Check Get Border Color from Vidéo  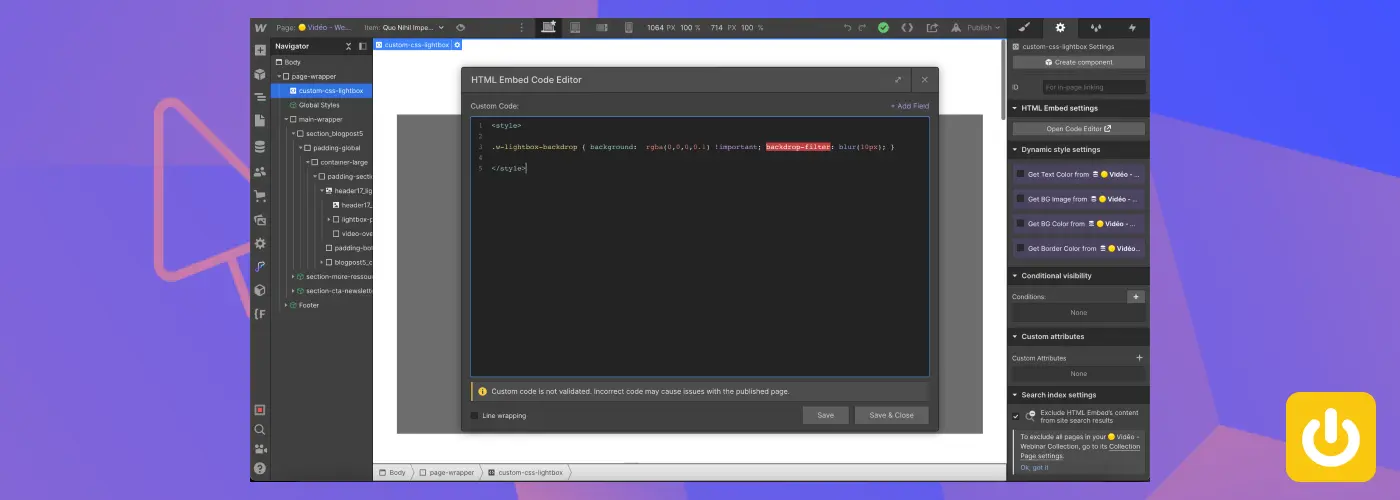(x=1020, y=248)
